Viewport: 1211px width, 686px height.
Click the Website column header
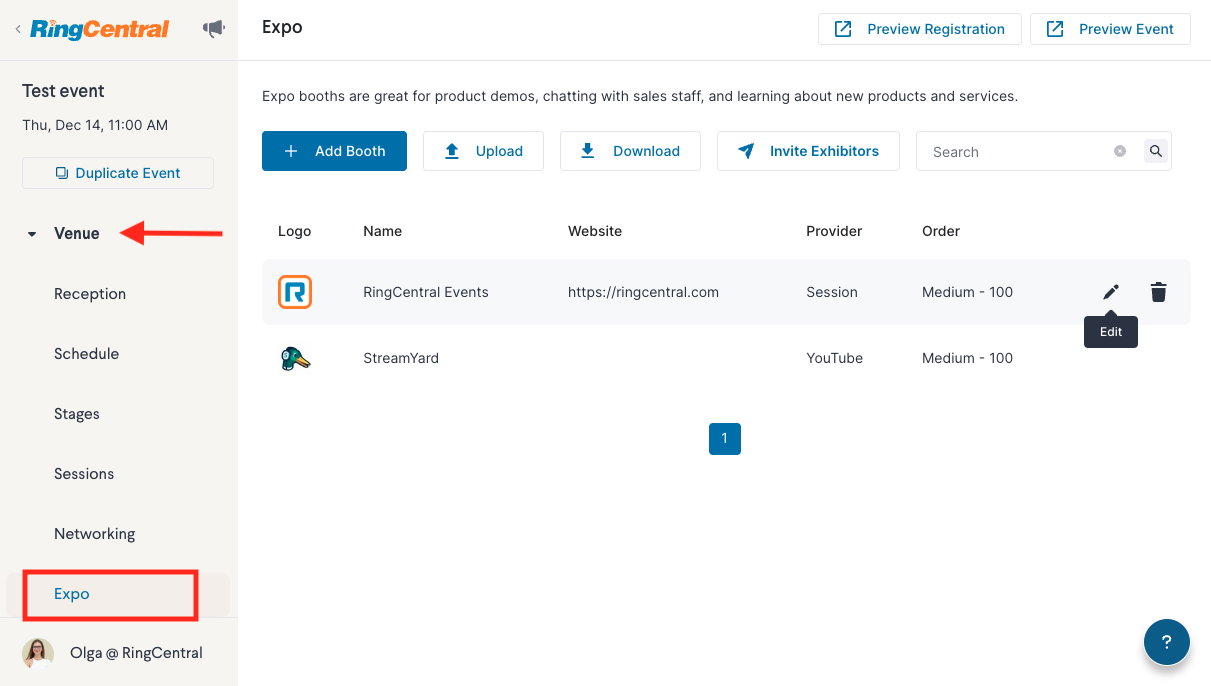pyautogui.click(x=595, y=231)
